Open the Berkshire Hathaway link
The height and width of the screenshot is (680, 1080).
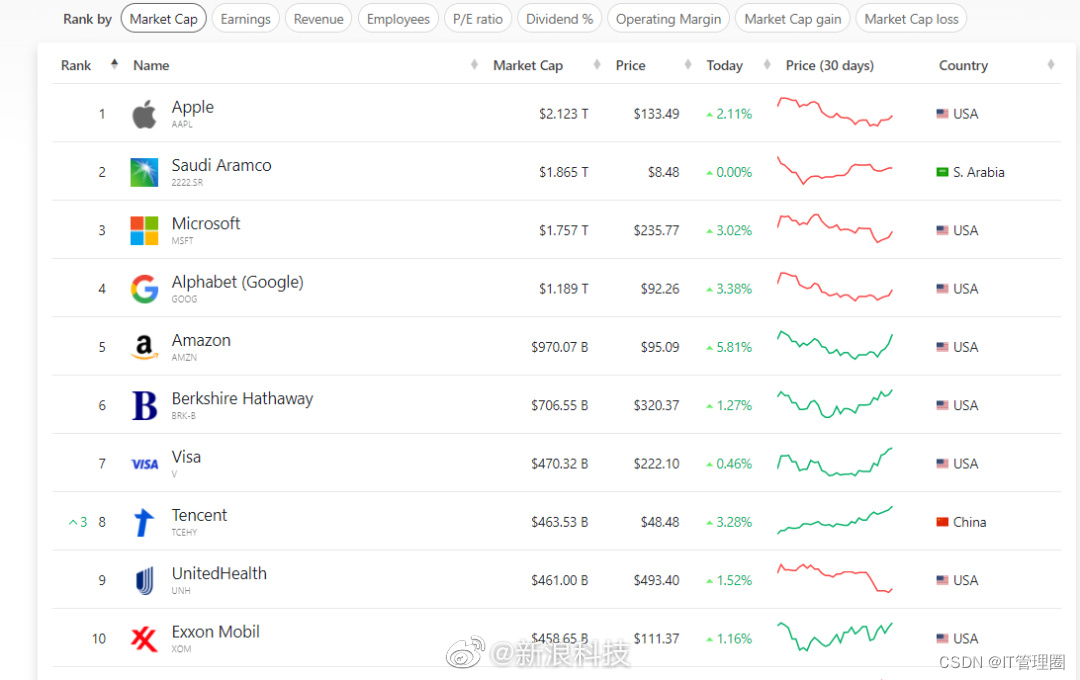tap(242, 399)
